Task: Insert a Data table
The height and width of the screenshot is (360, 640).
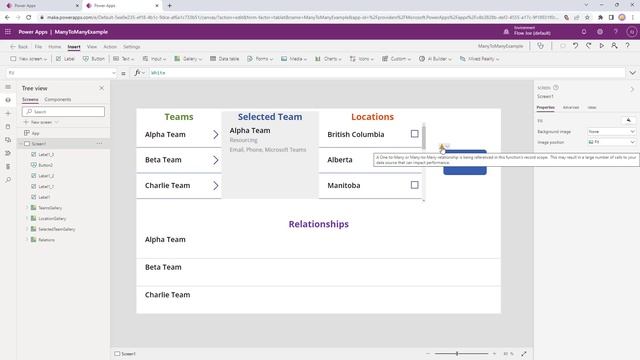Action: point(224,59)
